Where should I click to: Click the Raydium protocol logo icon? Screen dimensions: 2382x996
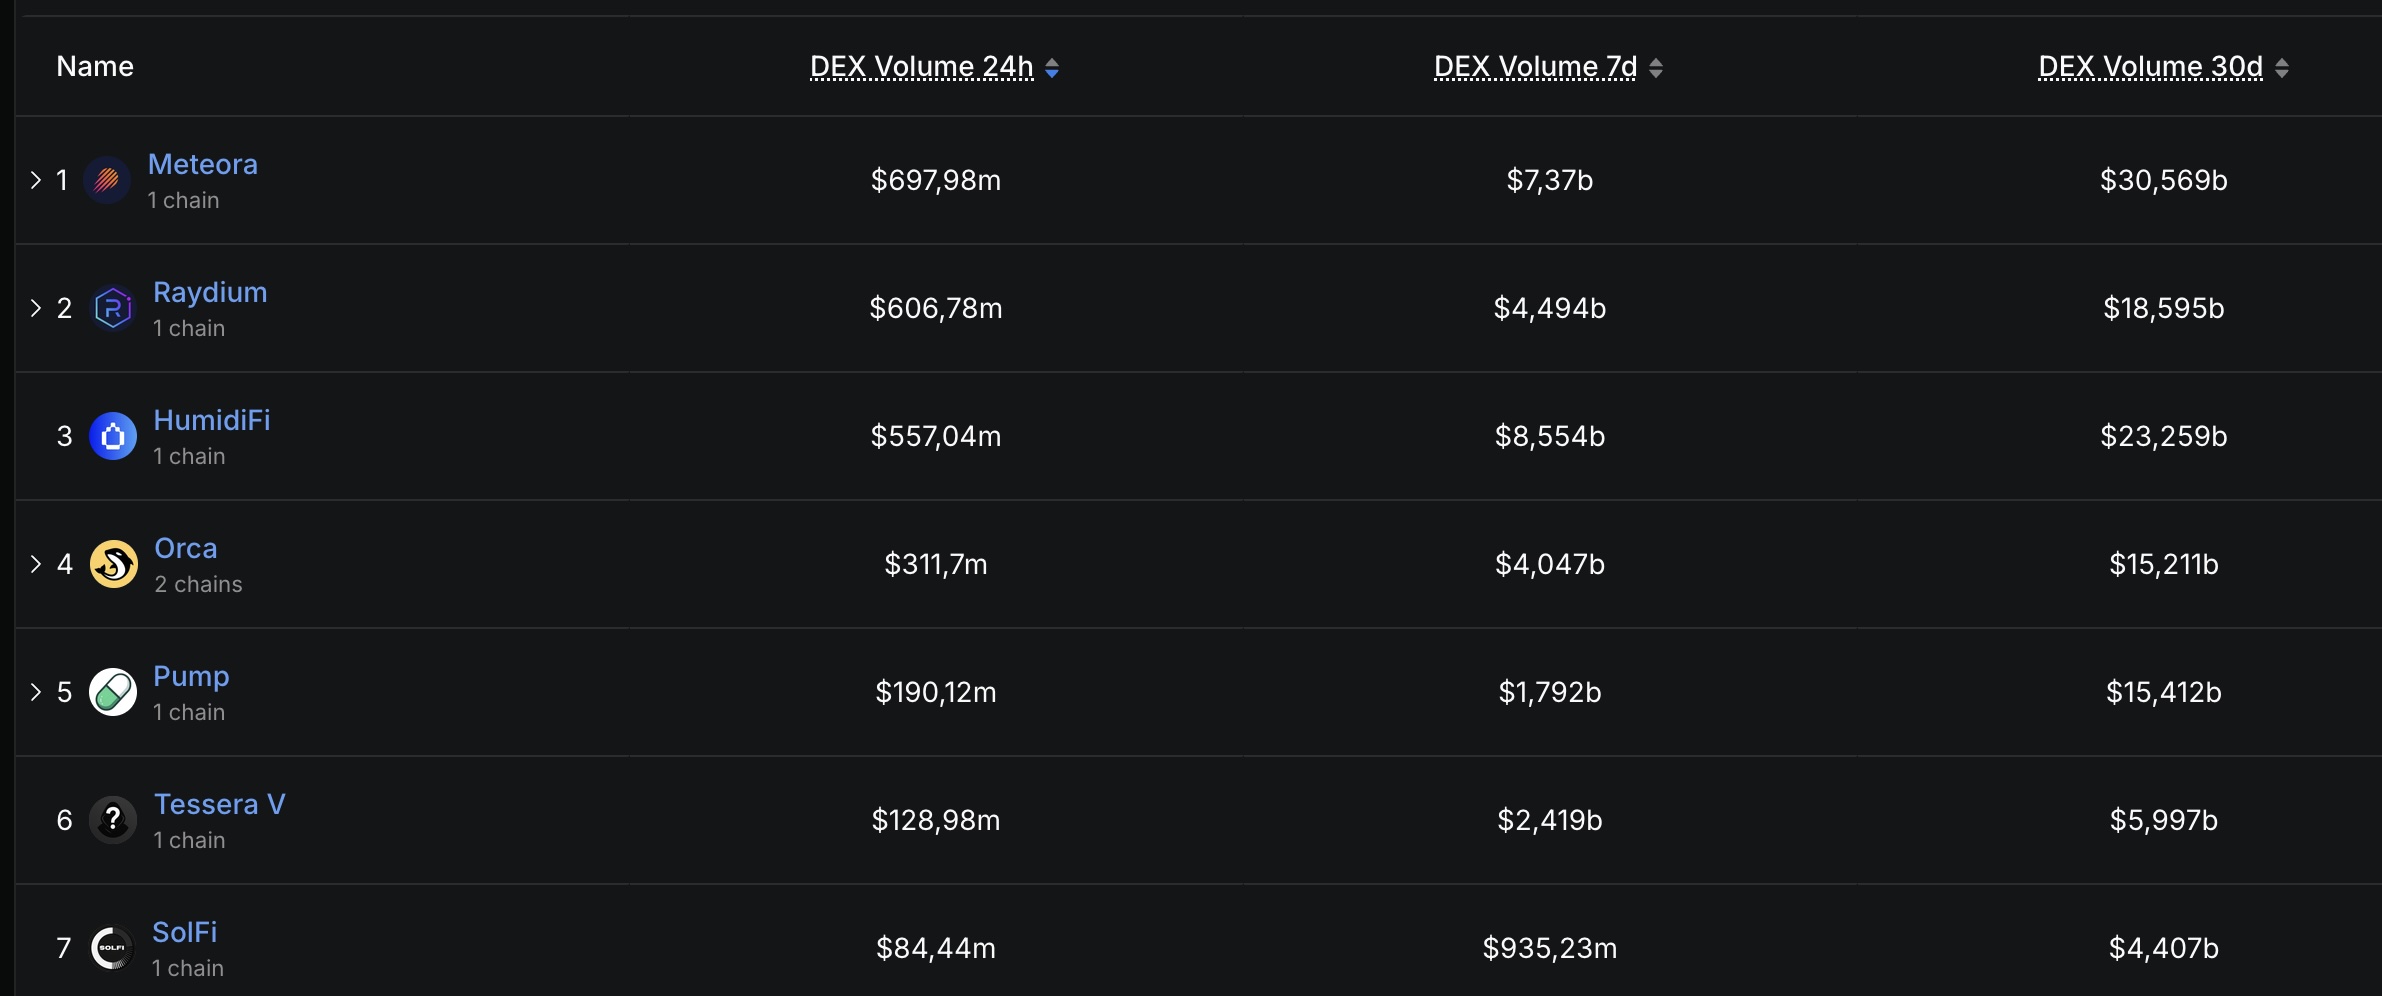[113, 308]
